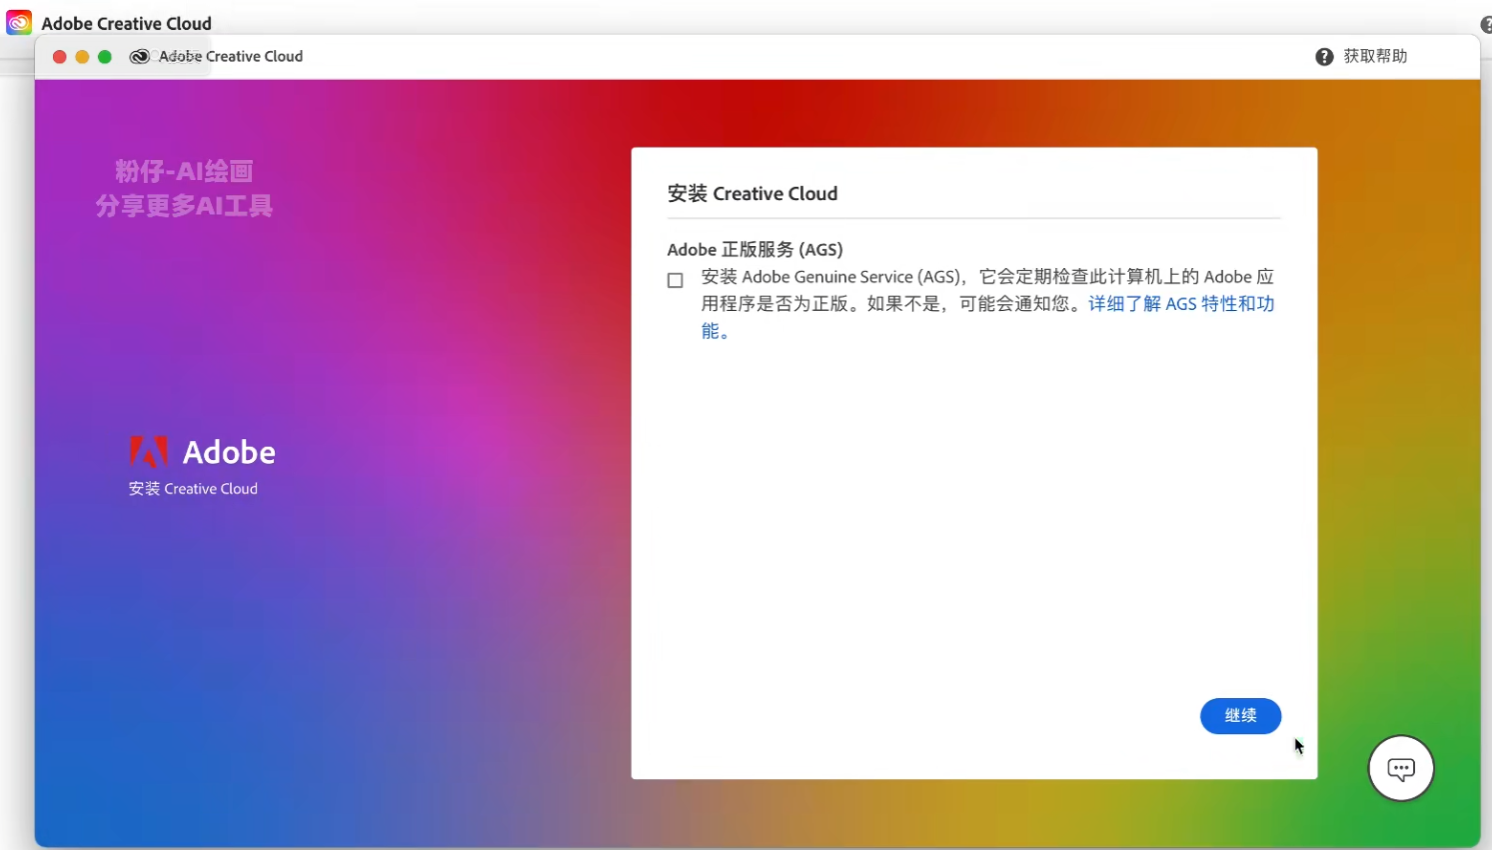Click the question mark help icon
This screenshot has width=1492, height=850.
pyautogui.click(x=1324, y=57)
